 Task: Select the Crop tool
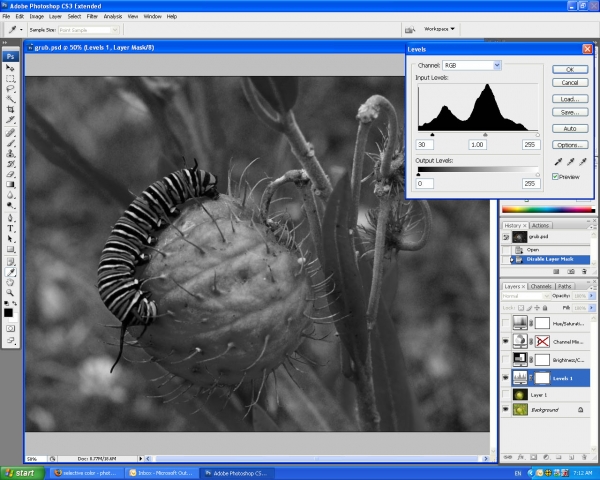(x=10, y=109)
